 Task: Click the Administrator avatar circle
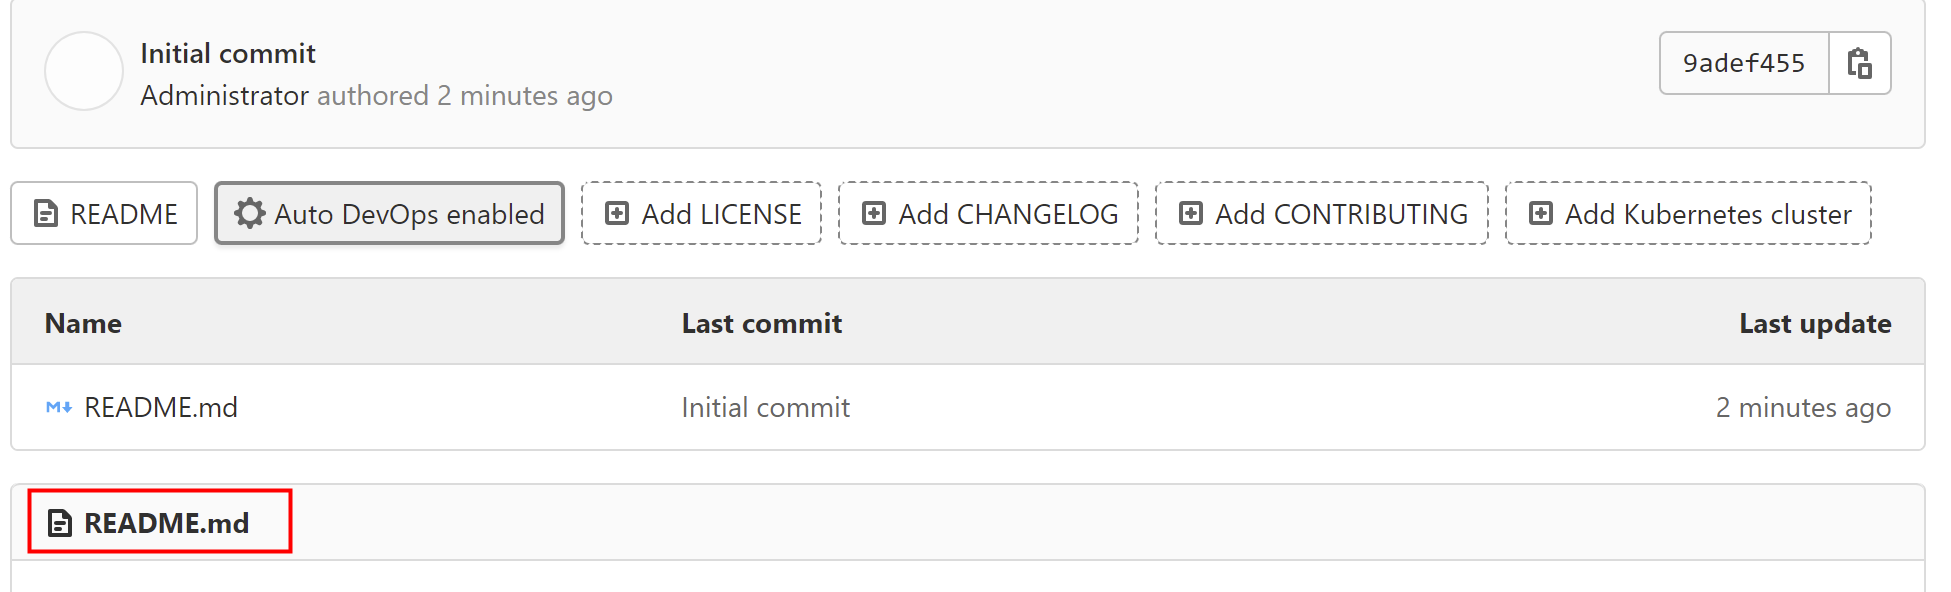coord(84,71)
